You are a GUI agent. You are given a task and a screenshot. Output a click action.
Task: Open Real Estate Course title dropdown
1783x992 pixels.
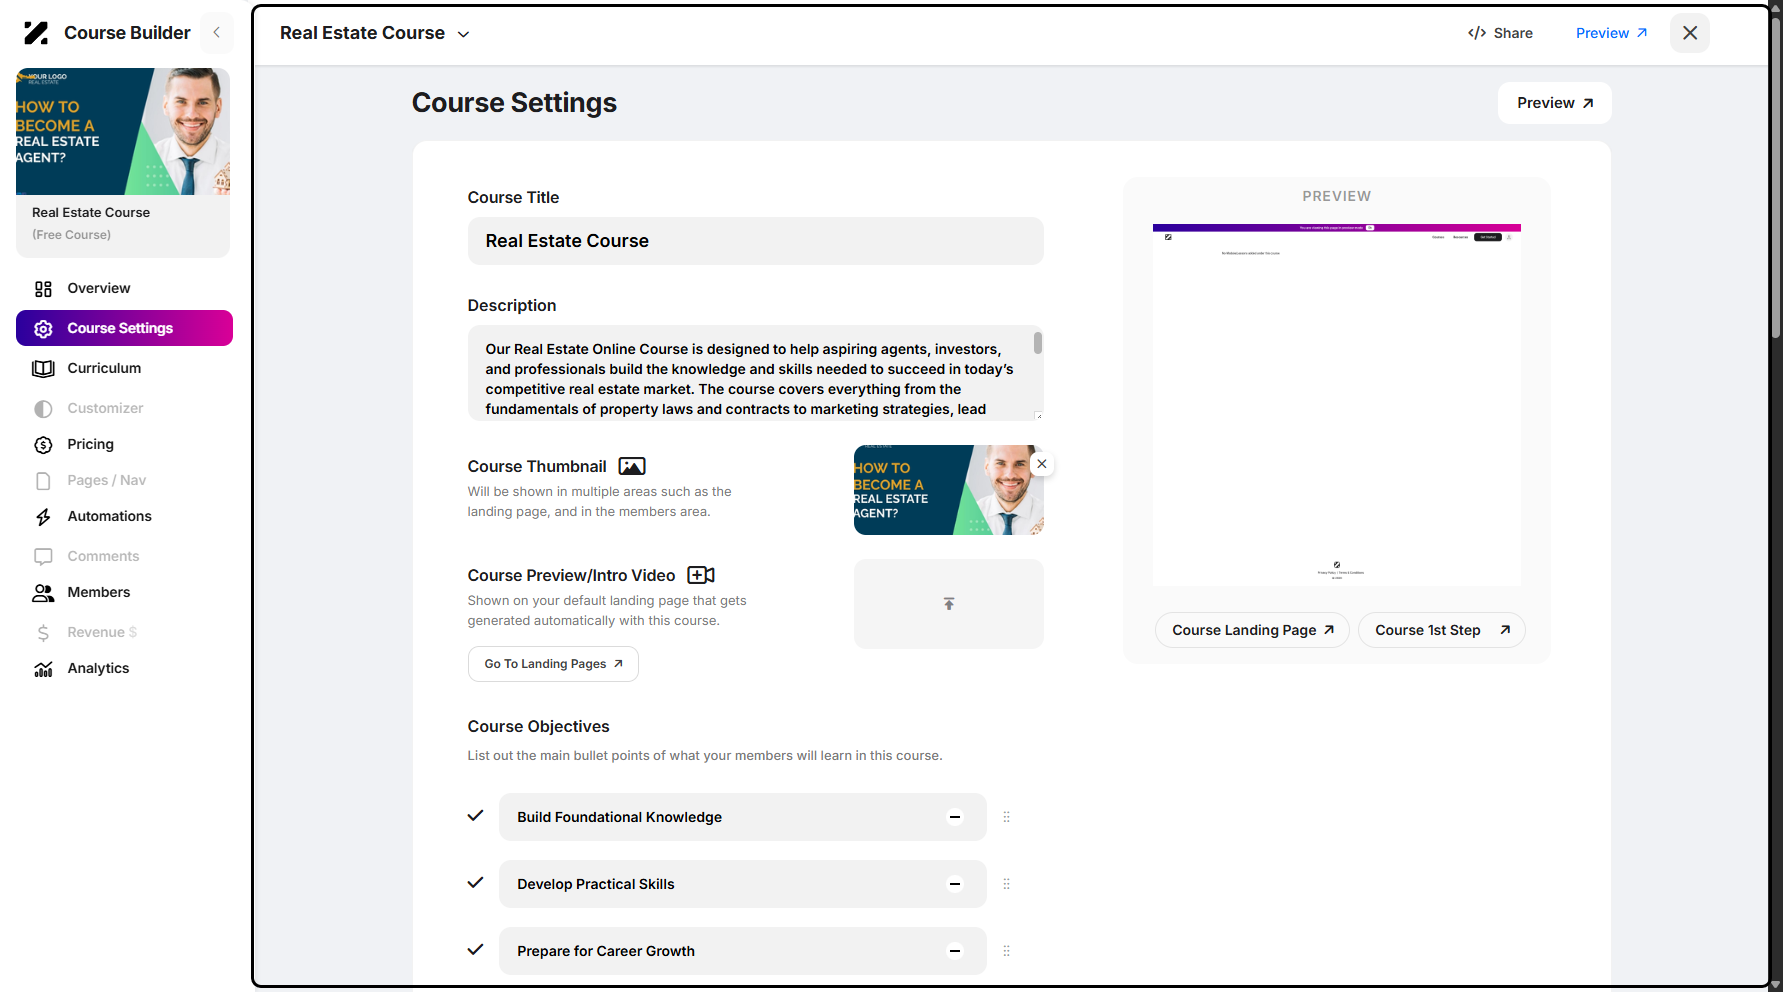pyautogui.click(x=375, y=33)
